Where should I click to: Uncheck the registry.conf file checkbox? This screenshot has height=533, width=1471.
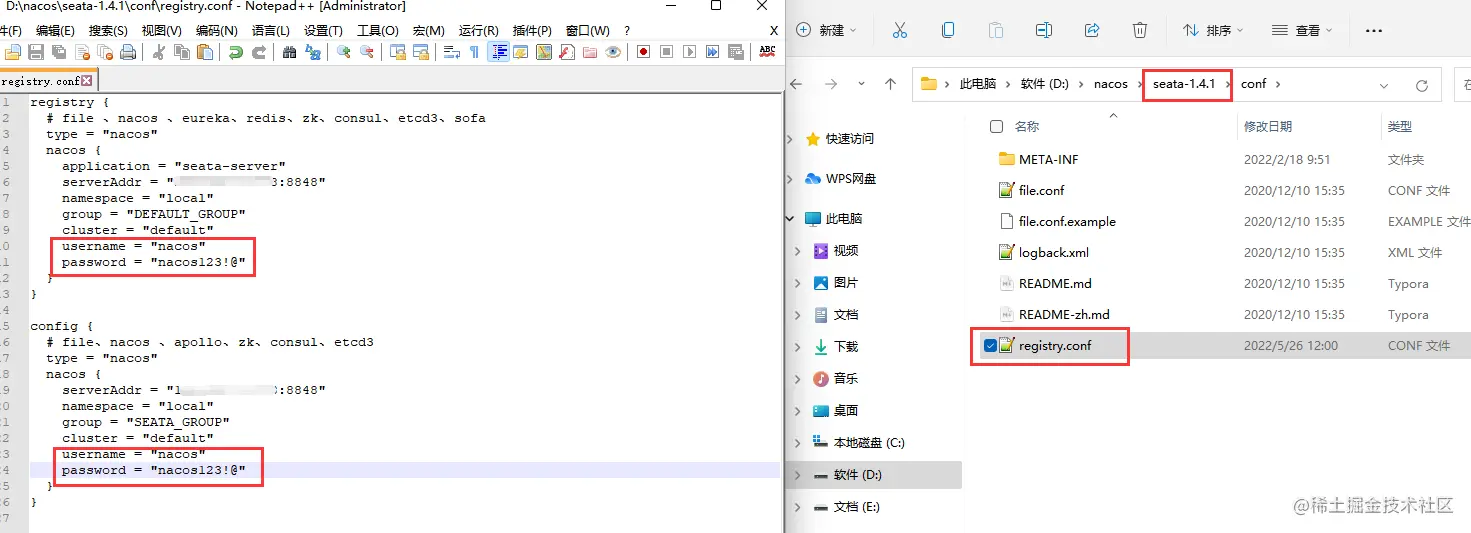coord(990,346)
